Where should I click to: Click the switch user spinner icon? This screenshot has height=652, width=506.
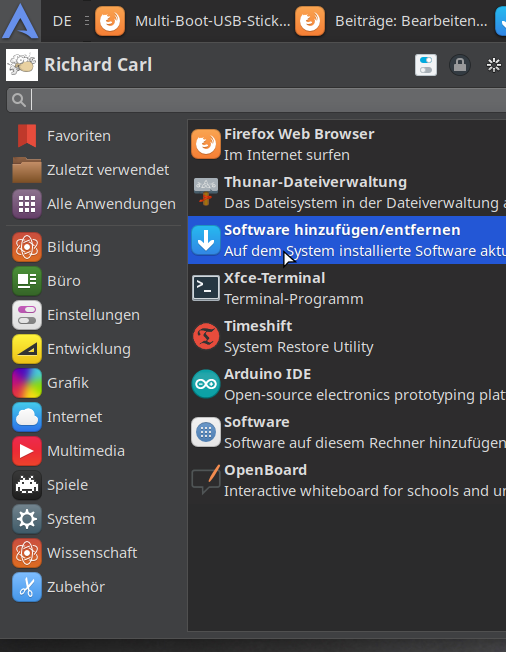click(x=494, y=65)
